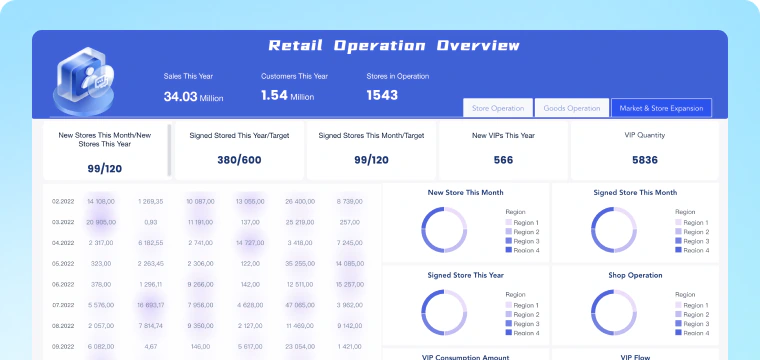Click New VIPs This Year value 566

[x=503, y=160]
